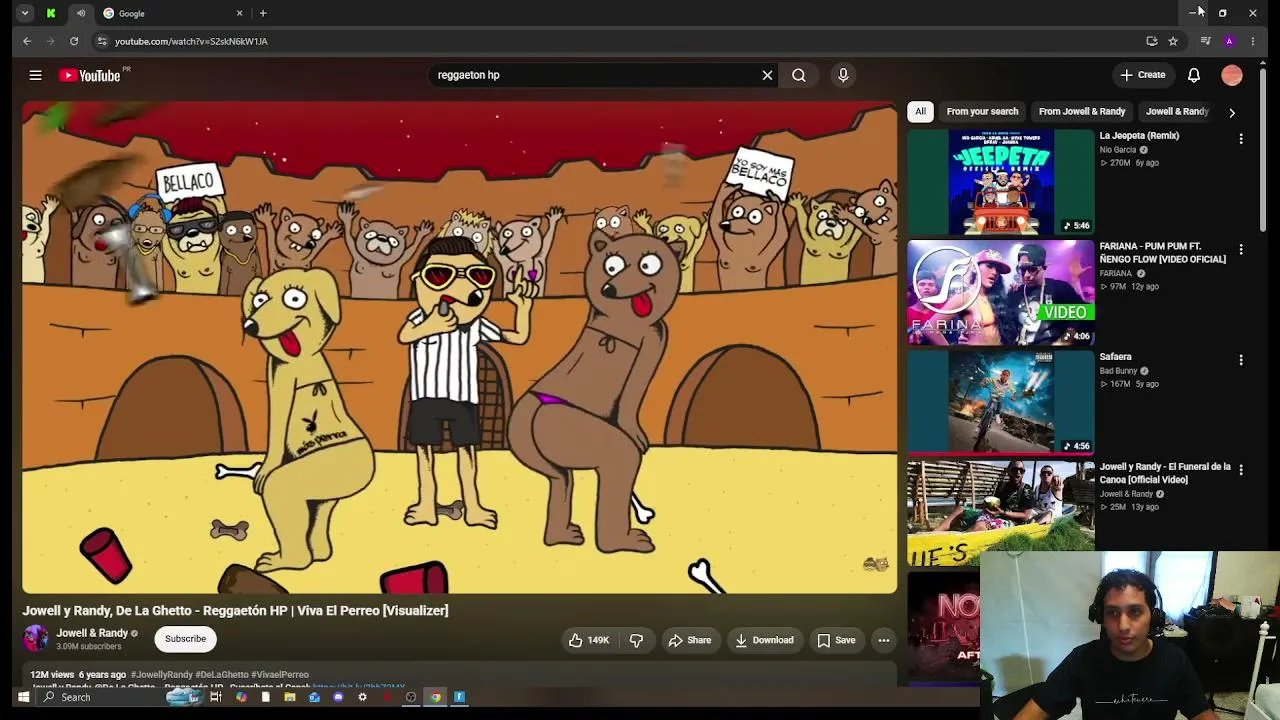Viewport: 1280px width, 720px height.
Task: Share the Reggaetón HP video
Action: pos(690,640)
